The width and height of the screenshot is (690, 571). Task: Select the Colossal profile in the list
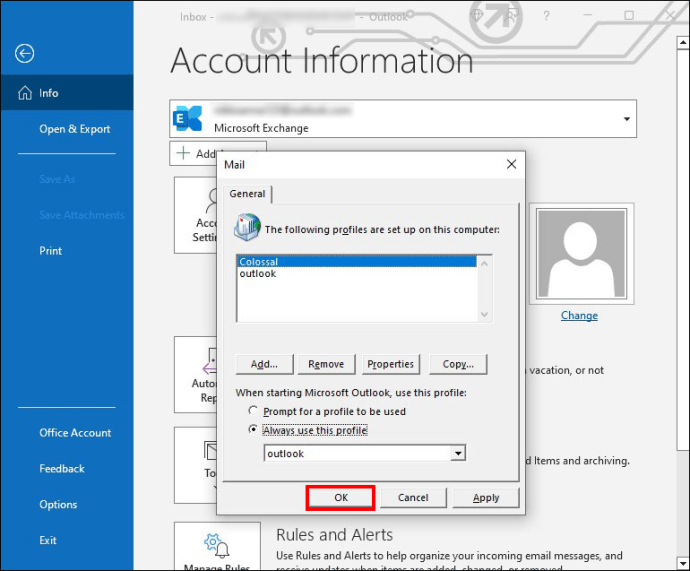coord(357,262)
